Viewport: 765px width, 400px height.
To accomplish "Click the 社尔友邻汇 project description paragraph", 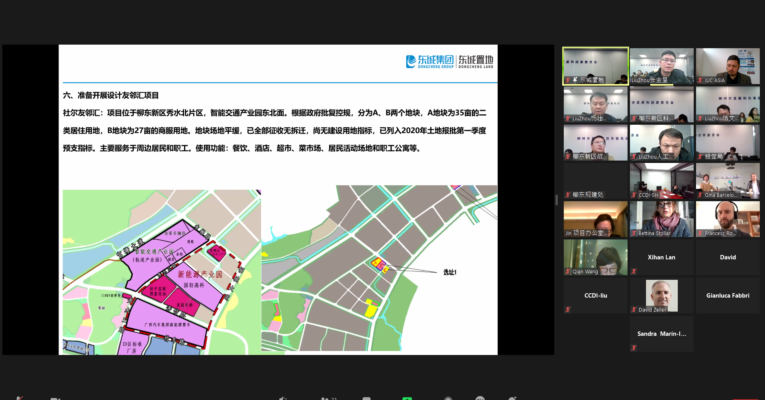I will [x=275, y=131].
